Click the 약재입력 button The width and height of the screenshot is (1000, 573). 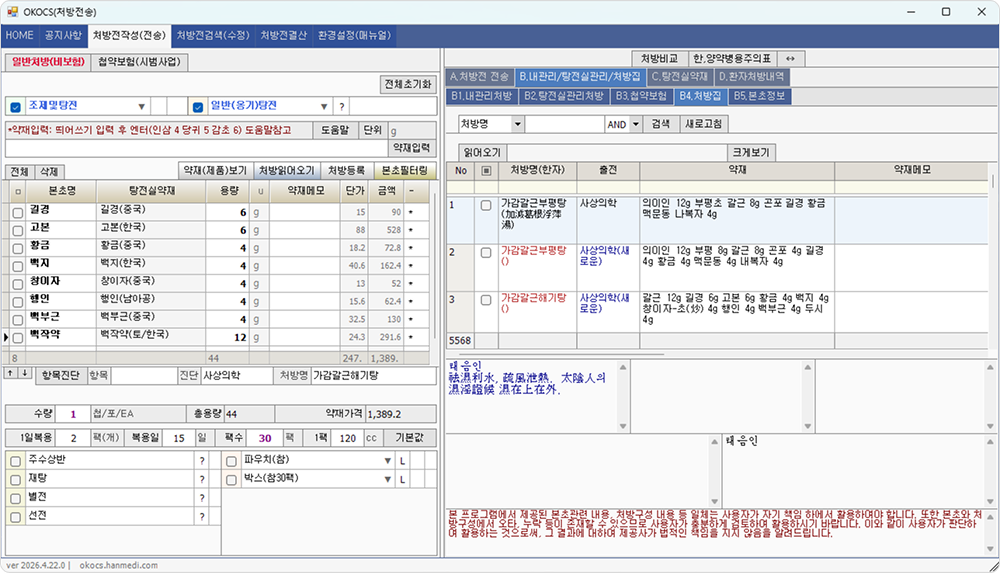(412, 147)
